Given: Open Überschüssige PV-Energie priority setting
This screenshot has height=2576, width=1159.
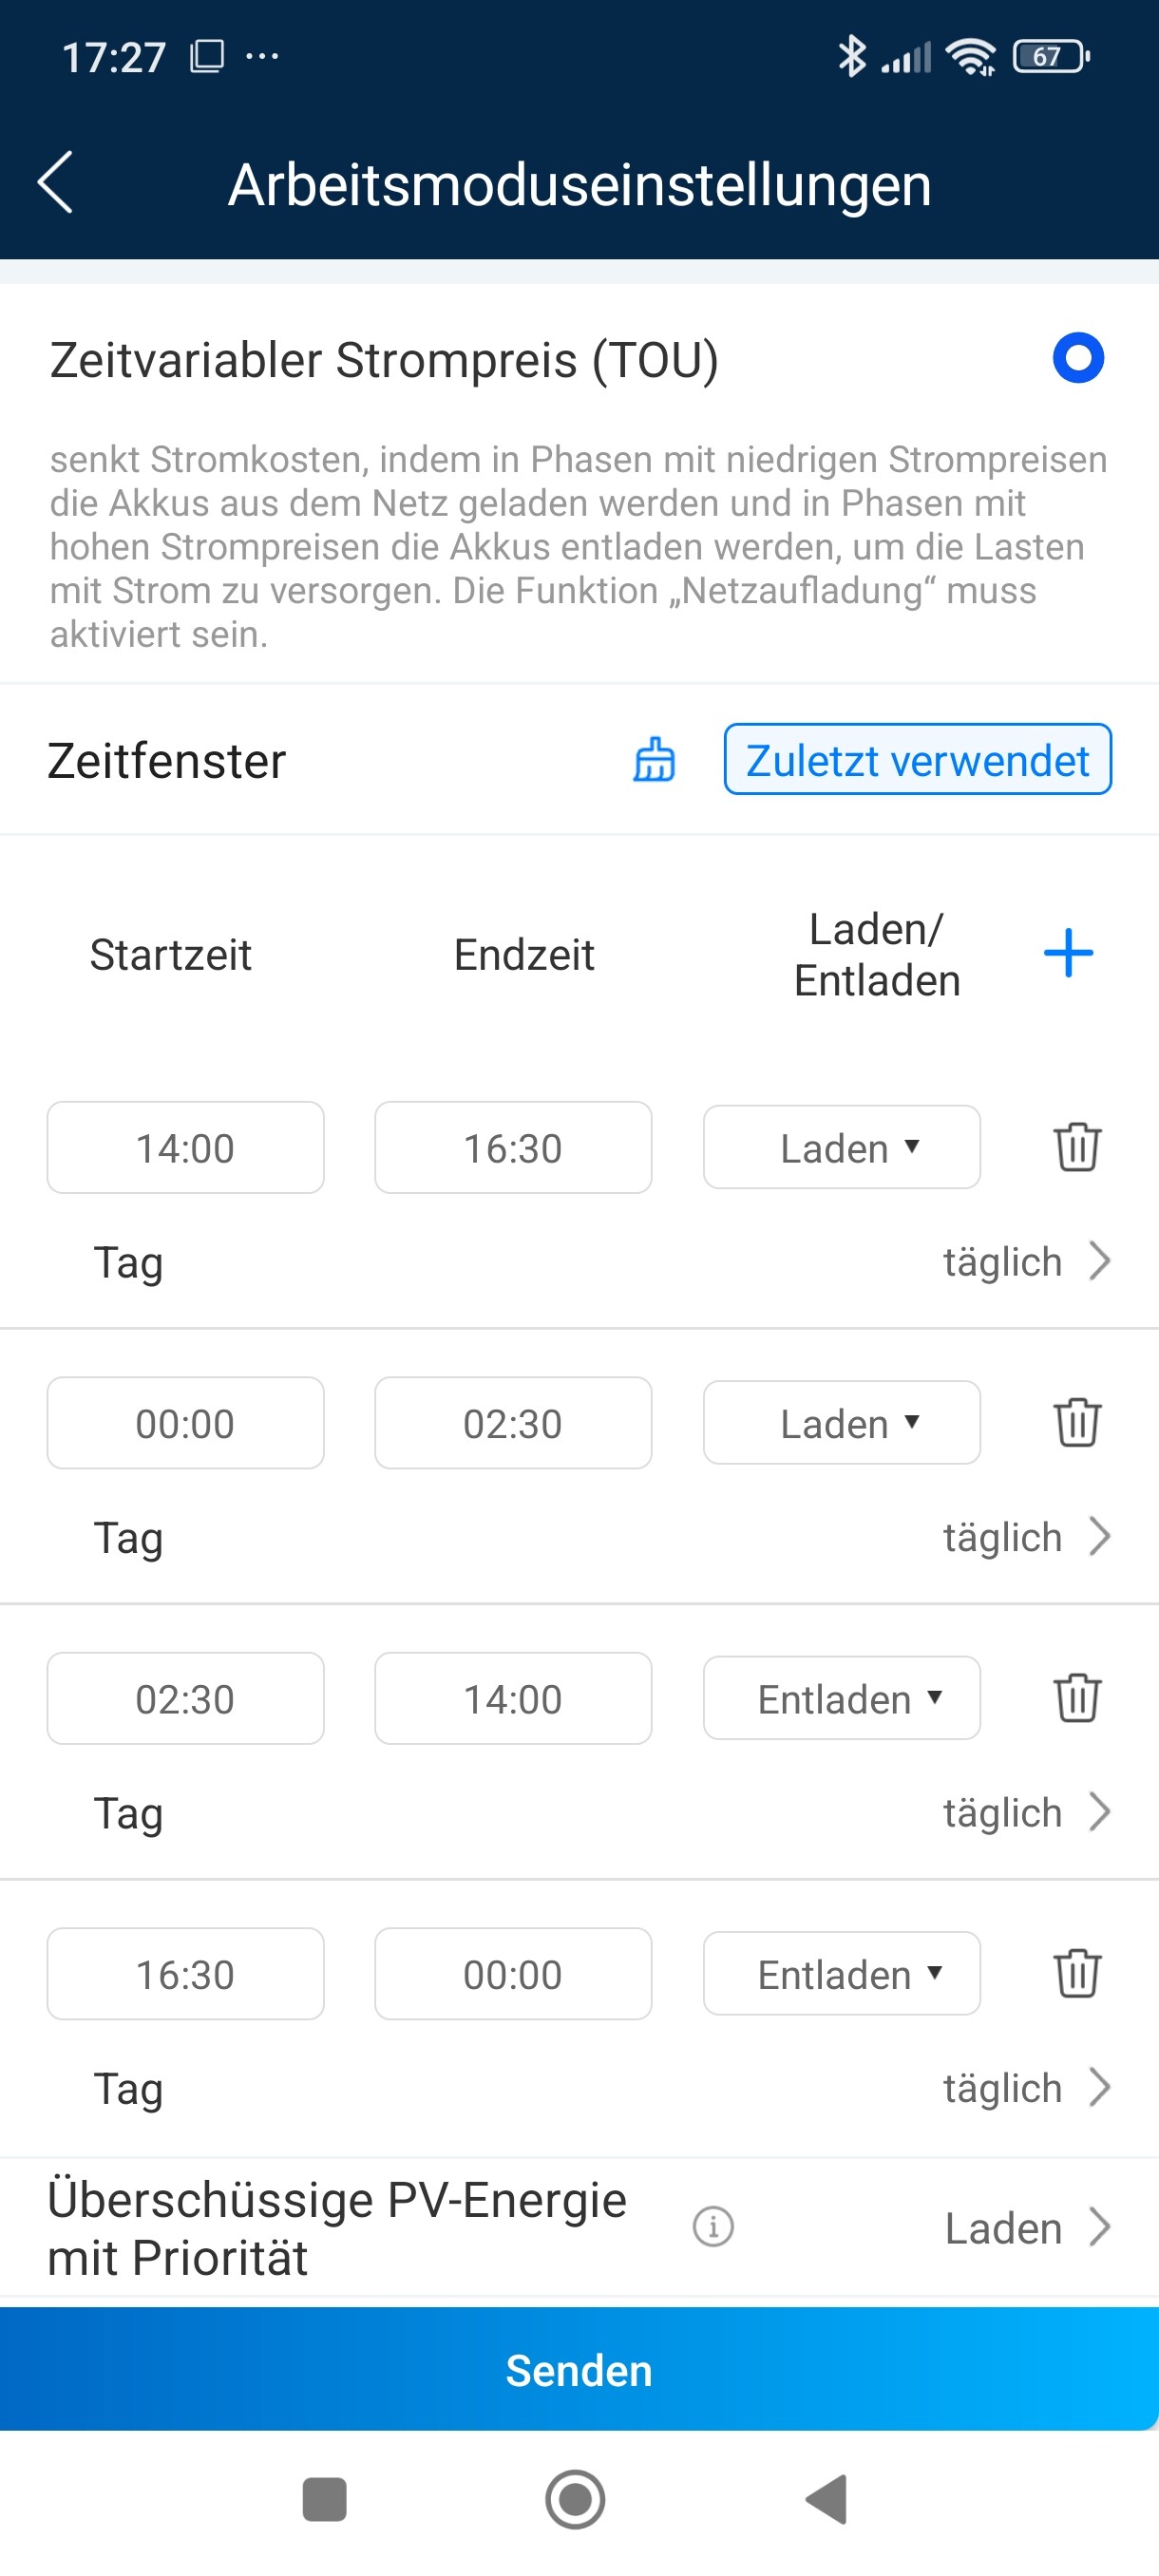Looking at the screenshot, I should point(1026,2228).
